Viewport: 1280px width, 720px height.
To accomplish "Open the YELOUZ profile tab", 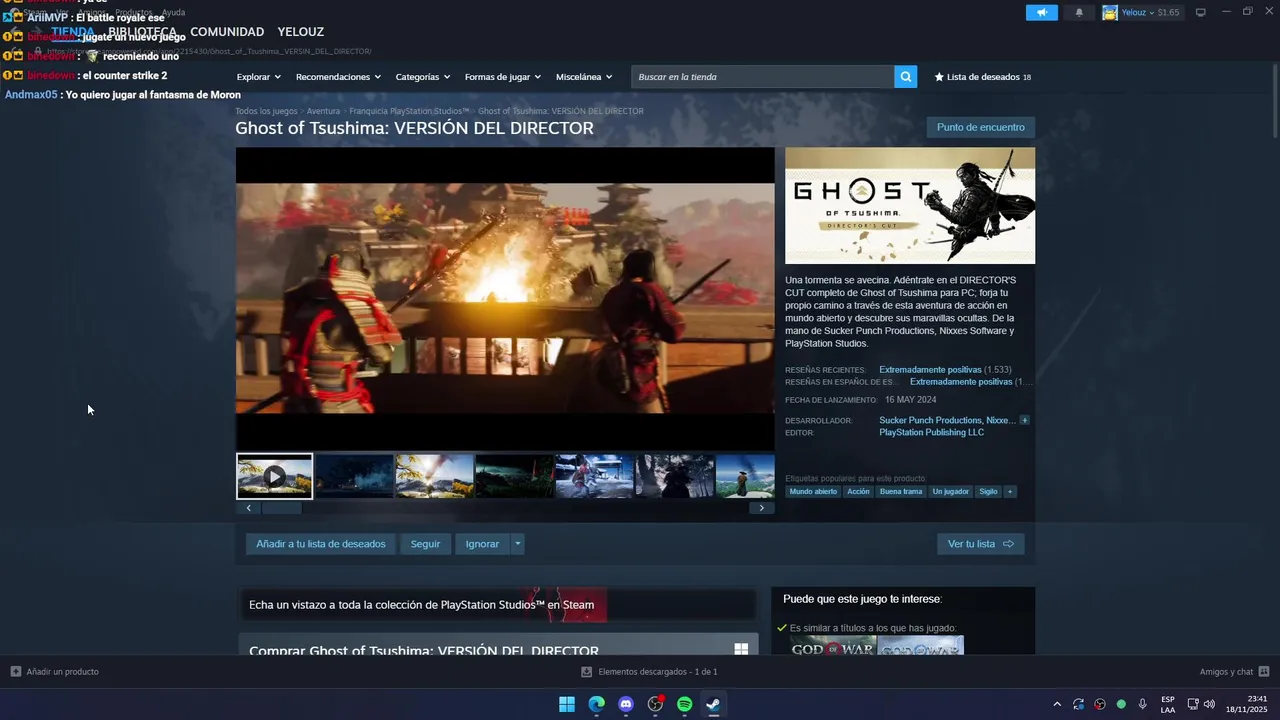I will [x=301, y=32].
